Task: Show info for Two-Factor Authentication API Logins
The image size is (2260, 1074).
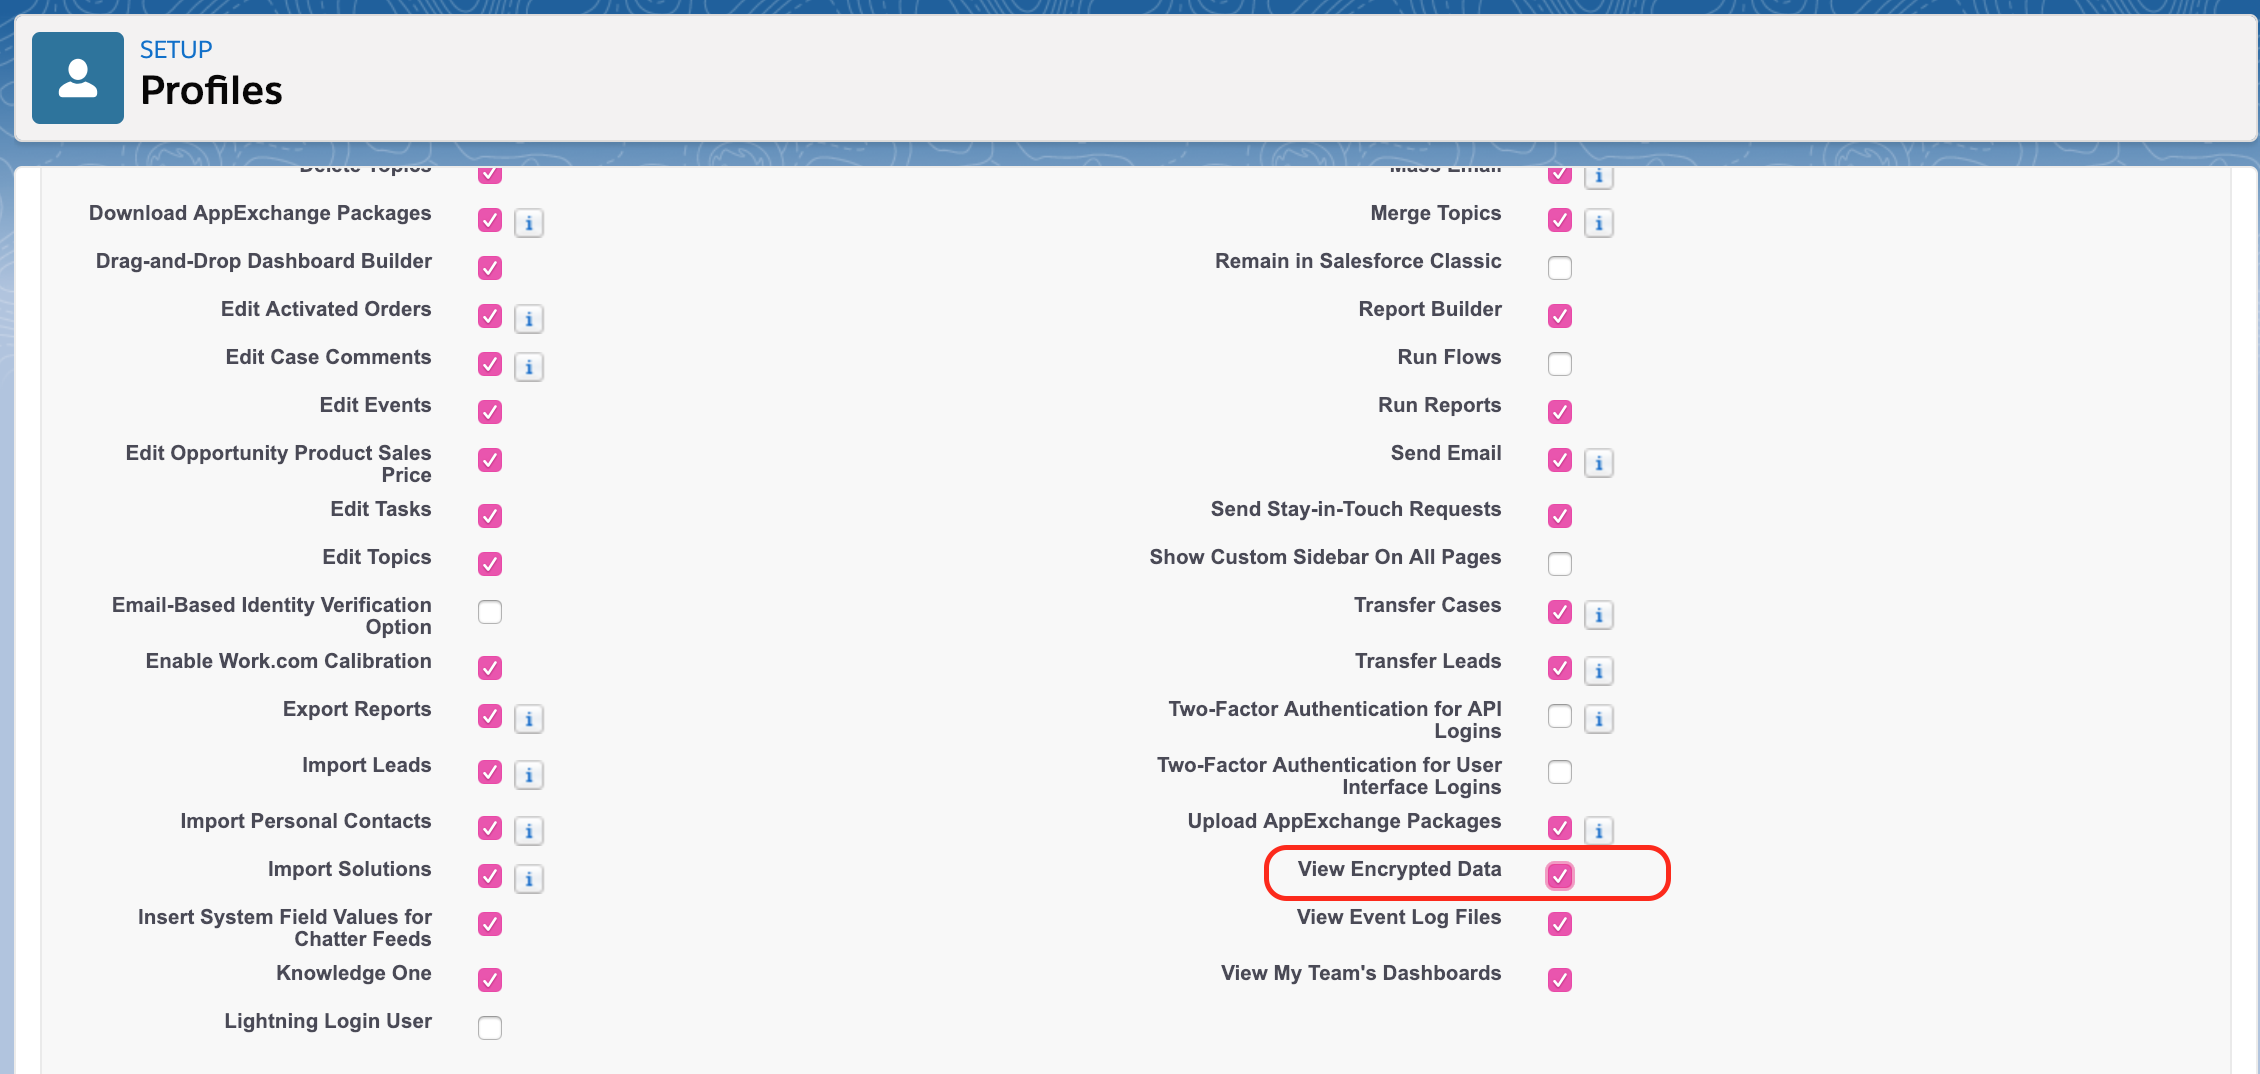Action: (x=1599, y=719)
